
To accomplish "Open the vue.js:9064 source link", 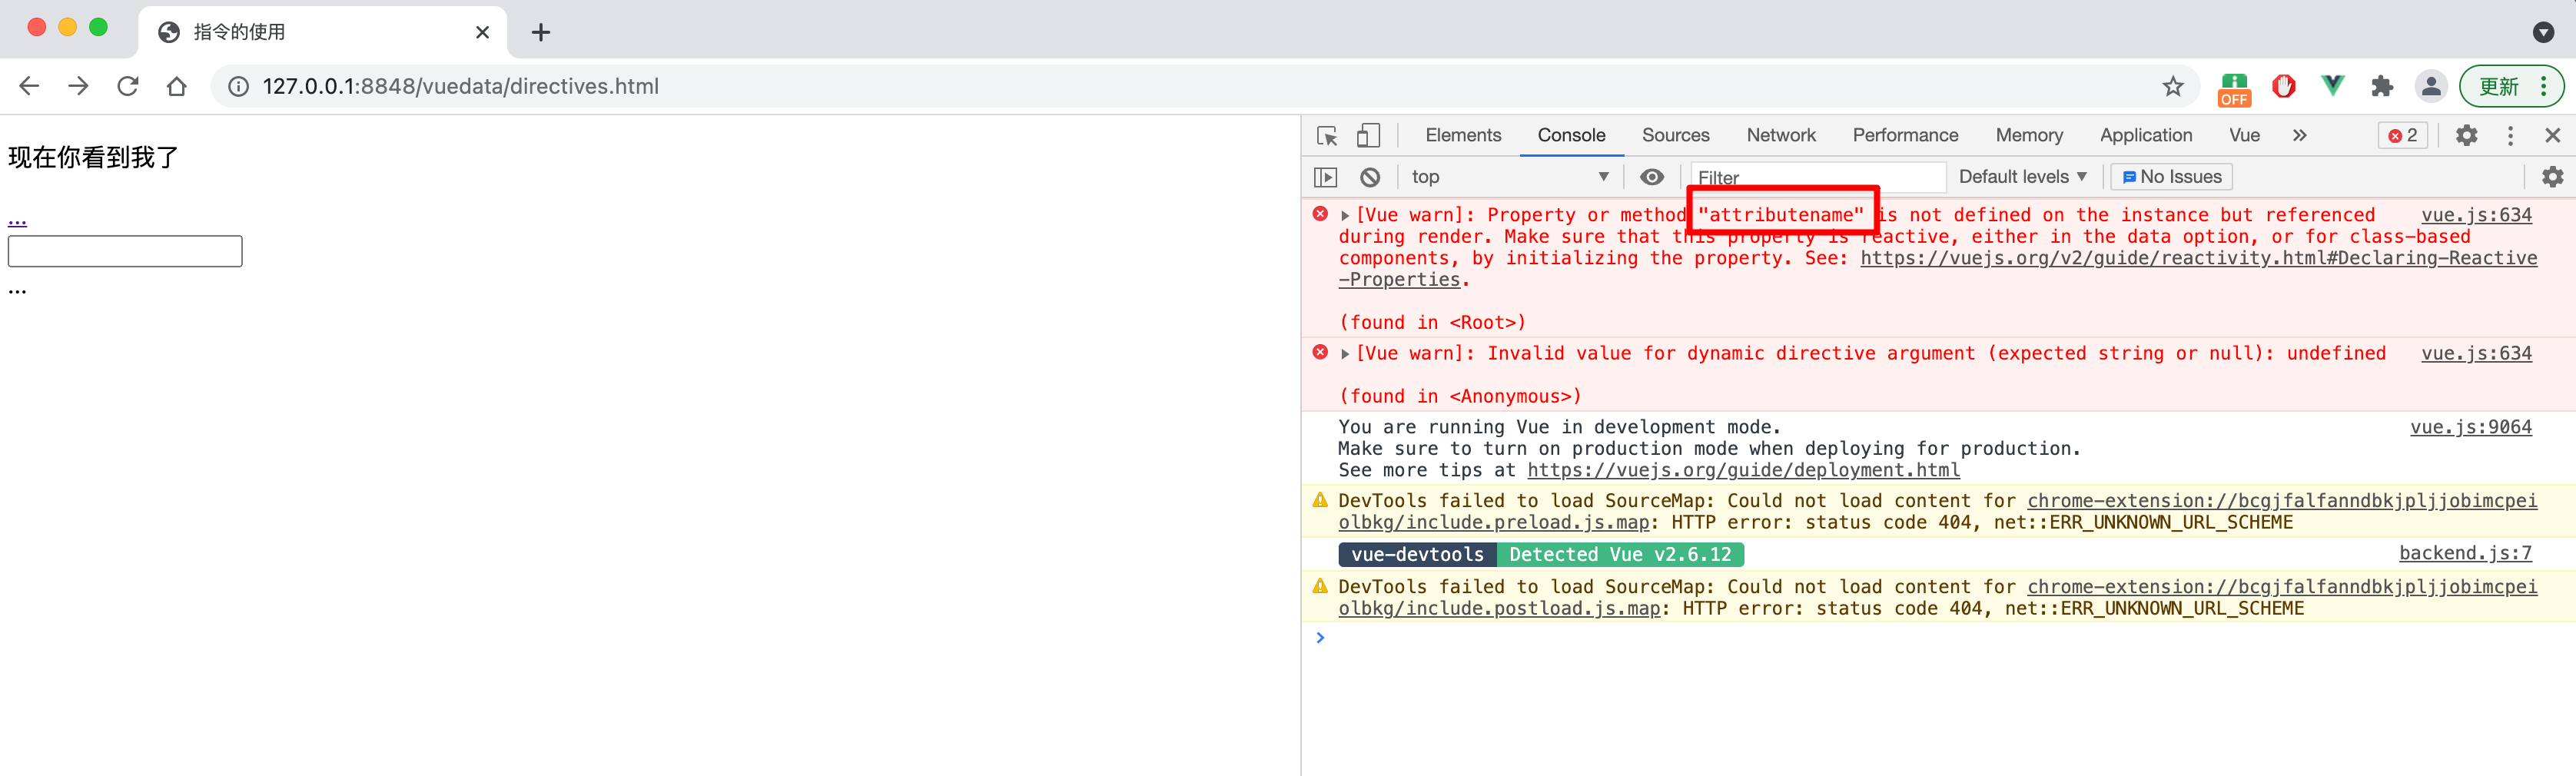I will (2470, 427).
